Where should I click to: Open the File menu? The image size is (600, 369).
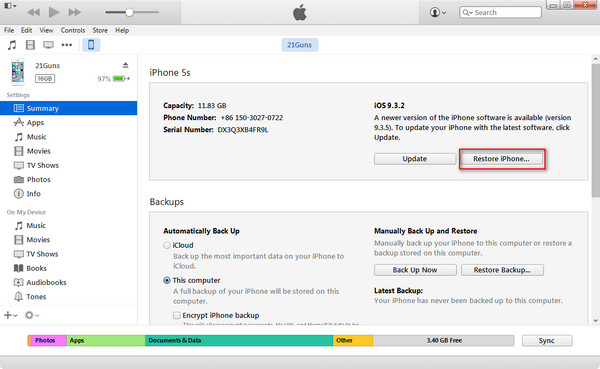9,30
